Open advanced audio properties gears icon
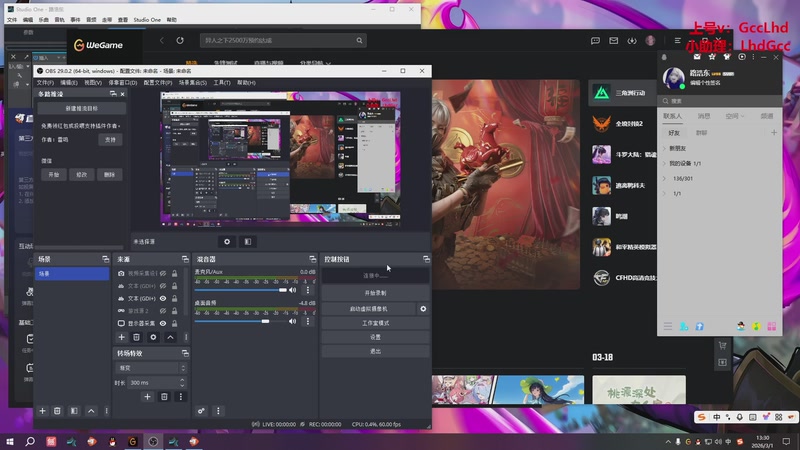 pos(201,411)
